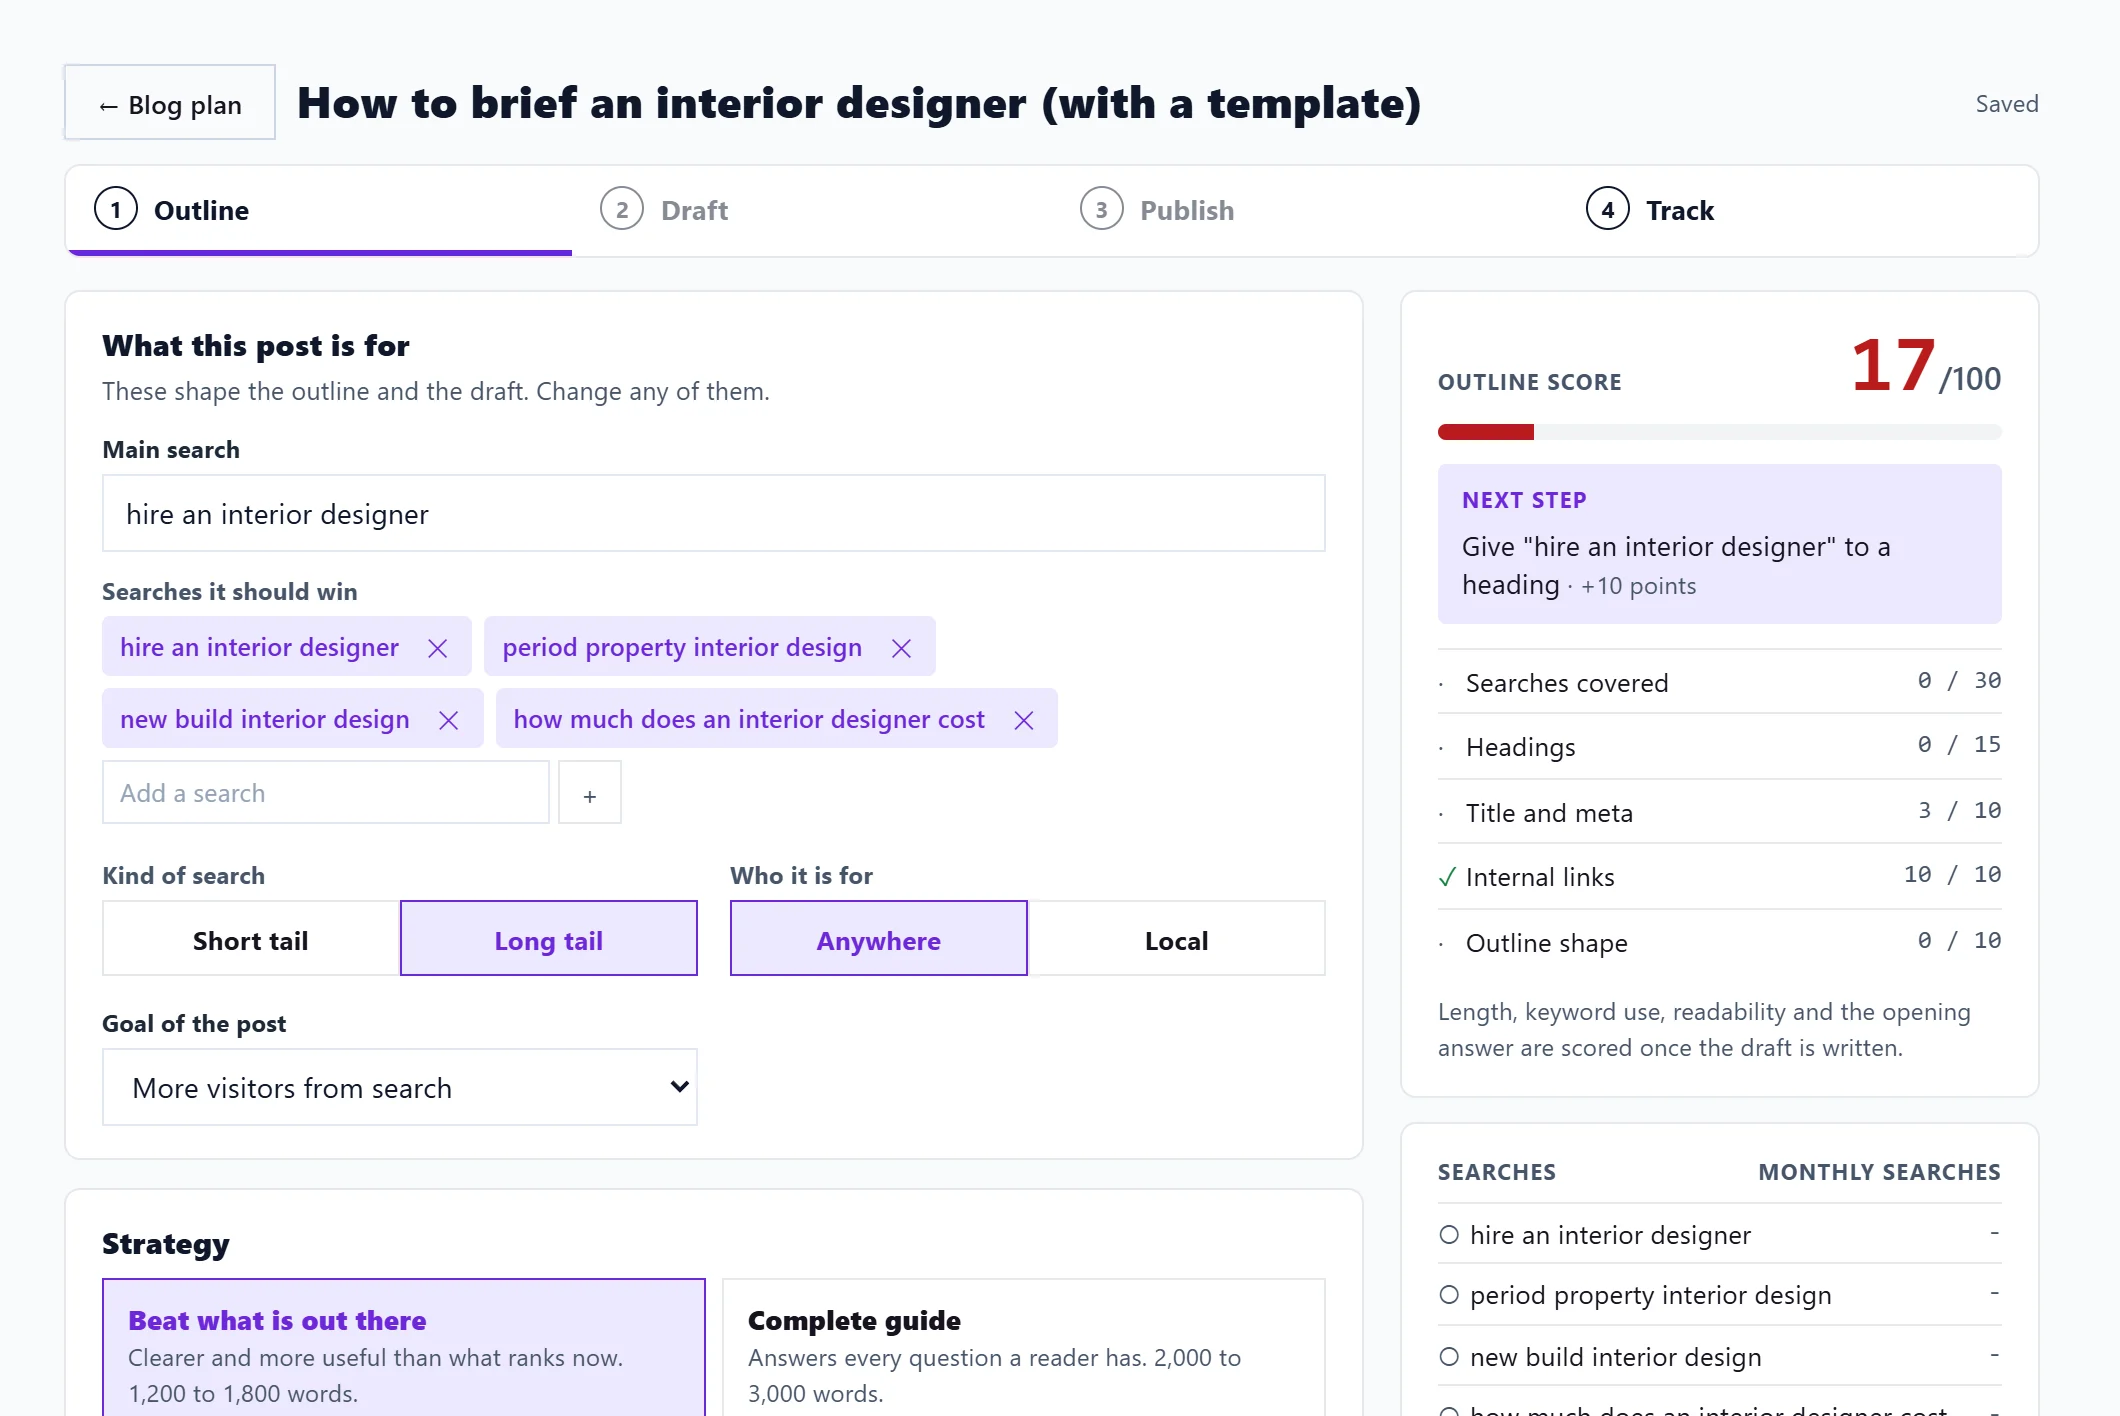The height and width of the screenshot is (1416, 2120).
Task: Click circle beside 'period property interior design' in Searches
Action: coord(1449,1294)
